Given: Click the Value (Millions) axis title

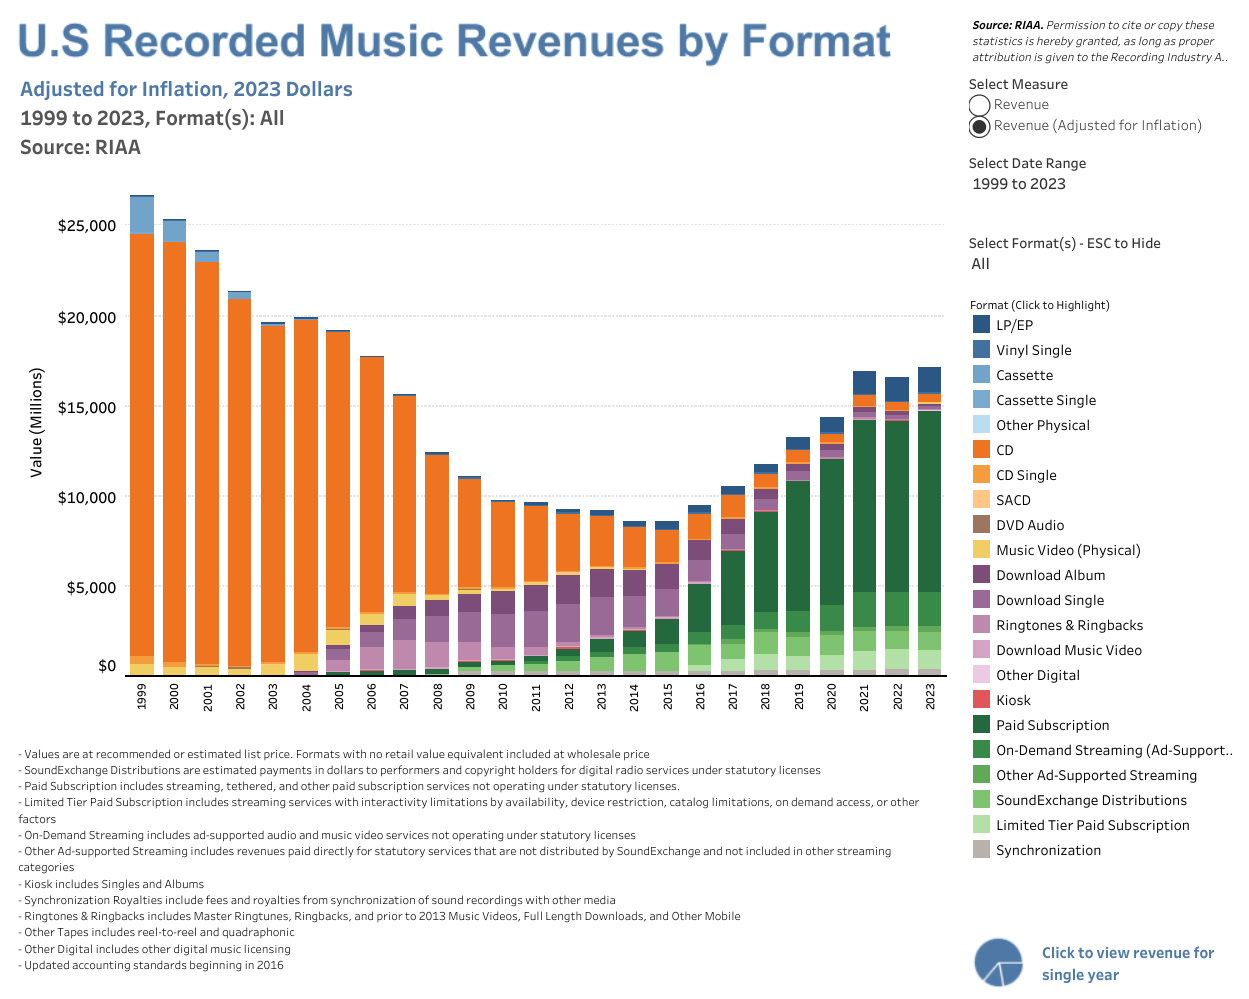Looking at the screenshot, I should pyautogui.click(x=37, y=422).
